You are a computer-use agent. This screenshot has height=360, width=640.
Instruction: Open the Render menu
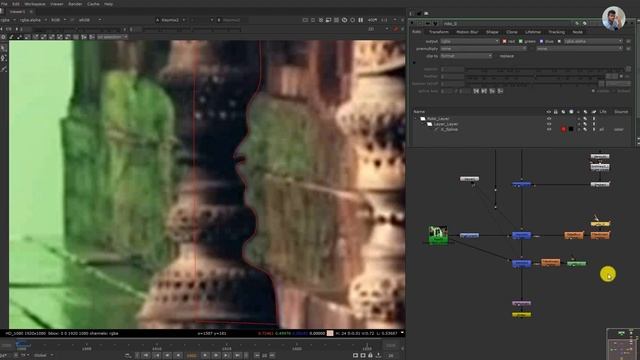click(75, 4)
